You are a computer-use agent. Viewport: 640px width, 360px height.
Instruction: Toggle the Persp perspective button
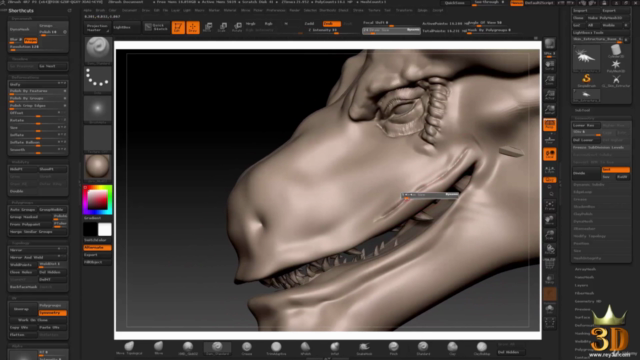(x=550, y=124)
